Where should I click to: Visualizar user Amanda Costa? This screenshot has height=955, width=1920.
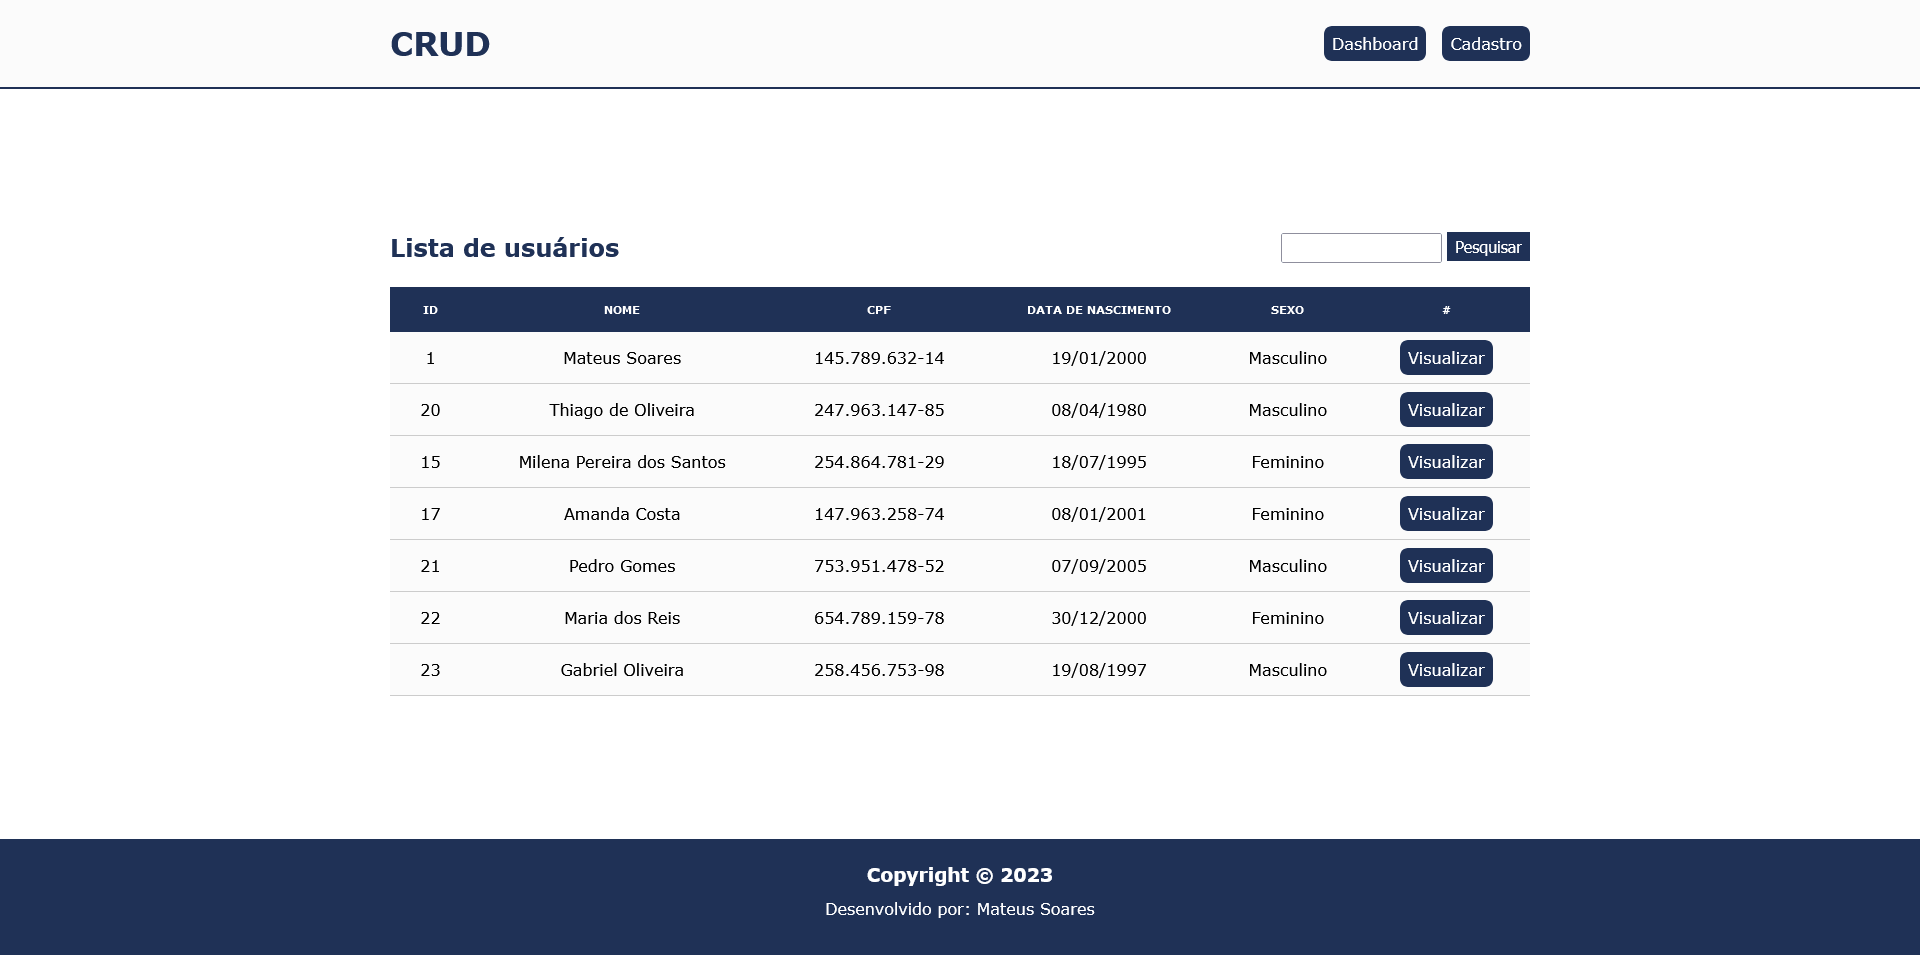pos(1446,514)
